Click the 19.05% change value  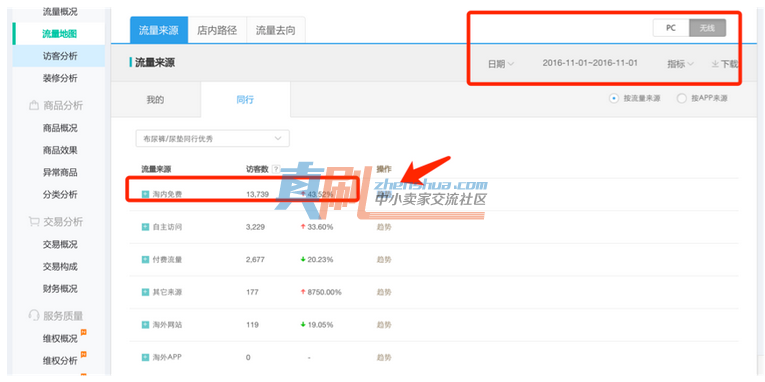[x=320, y=324]
